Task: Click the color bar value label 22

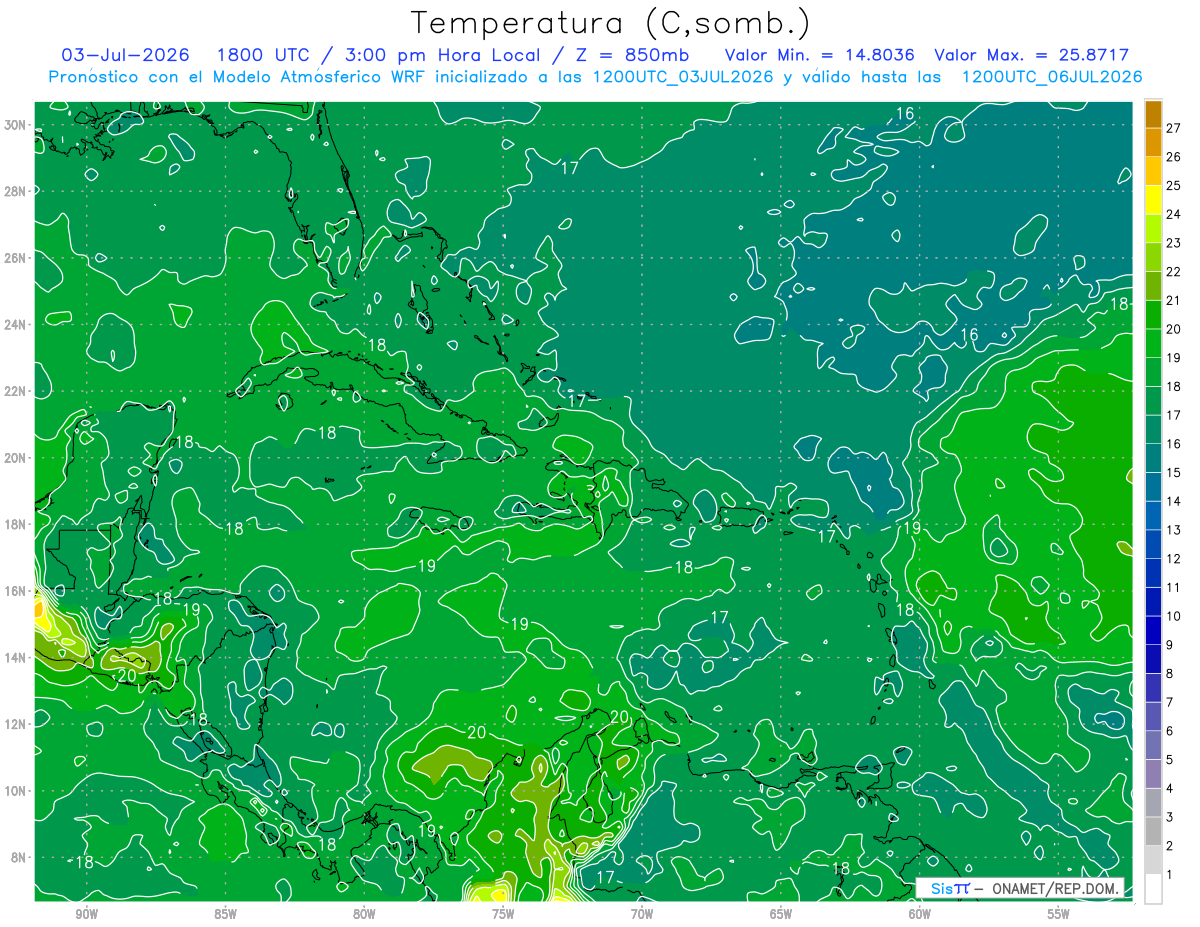Action: click(x=1174, y=272)
